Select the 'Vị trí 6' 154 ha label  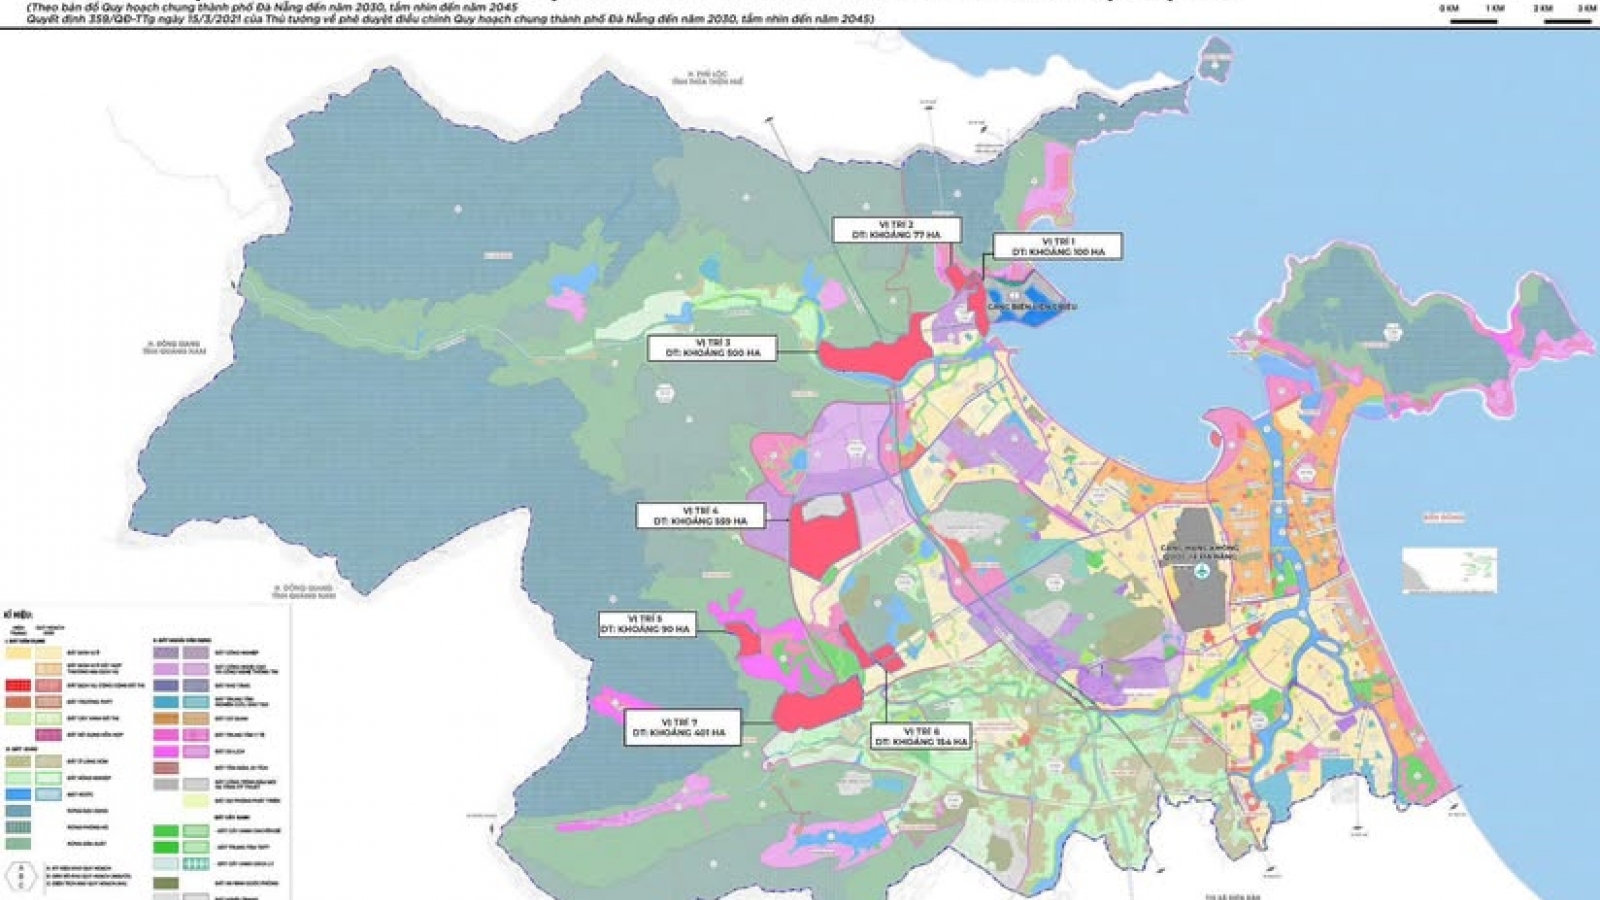click(x=921, y=737)
